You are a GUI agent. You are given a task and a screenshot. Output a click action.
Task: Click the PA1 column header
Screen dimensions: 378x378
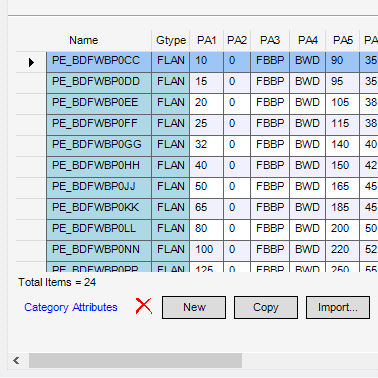pyautogui.click(x=206, y=40)
